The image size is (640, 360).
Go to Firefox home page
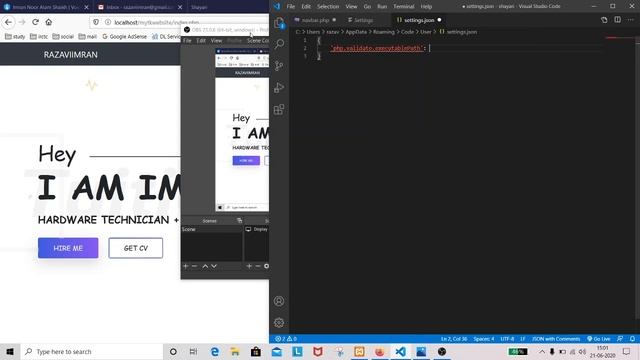tap(49, 22)
